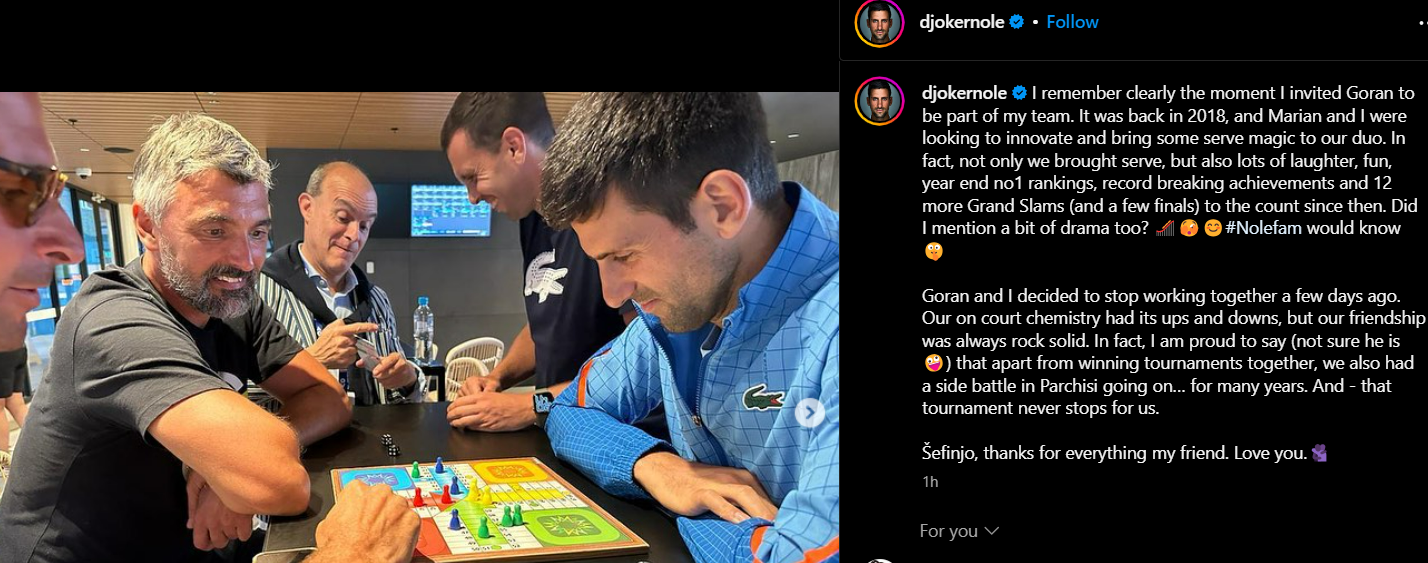The width and height of the screenshot is (1428, 563).
Task: Open the djokernole username starting the caption
Action: click(964, 93)
